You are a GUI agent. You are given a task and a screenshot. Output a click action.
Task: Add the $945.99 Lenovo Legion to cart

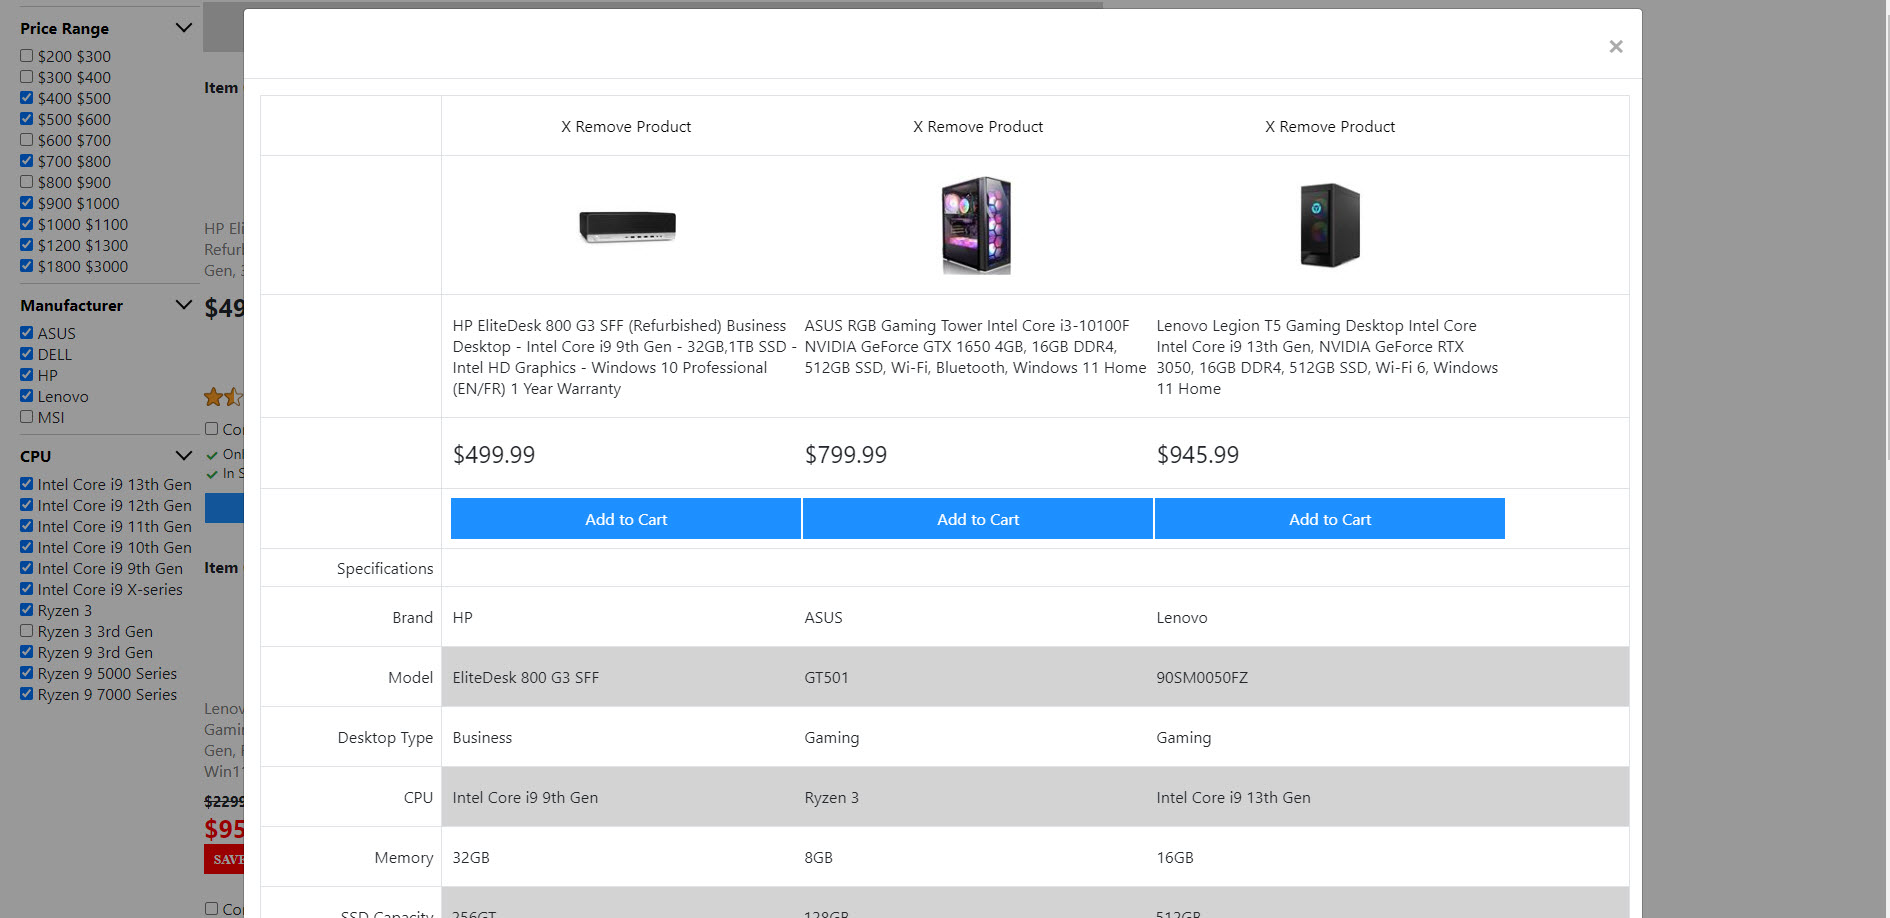pyautogui.click(x=1329, y=519)
